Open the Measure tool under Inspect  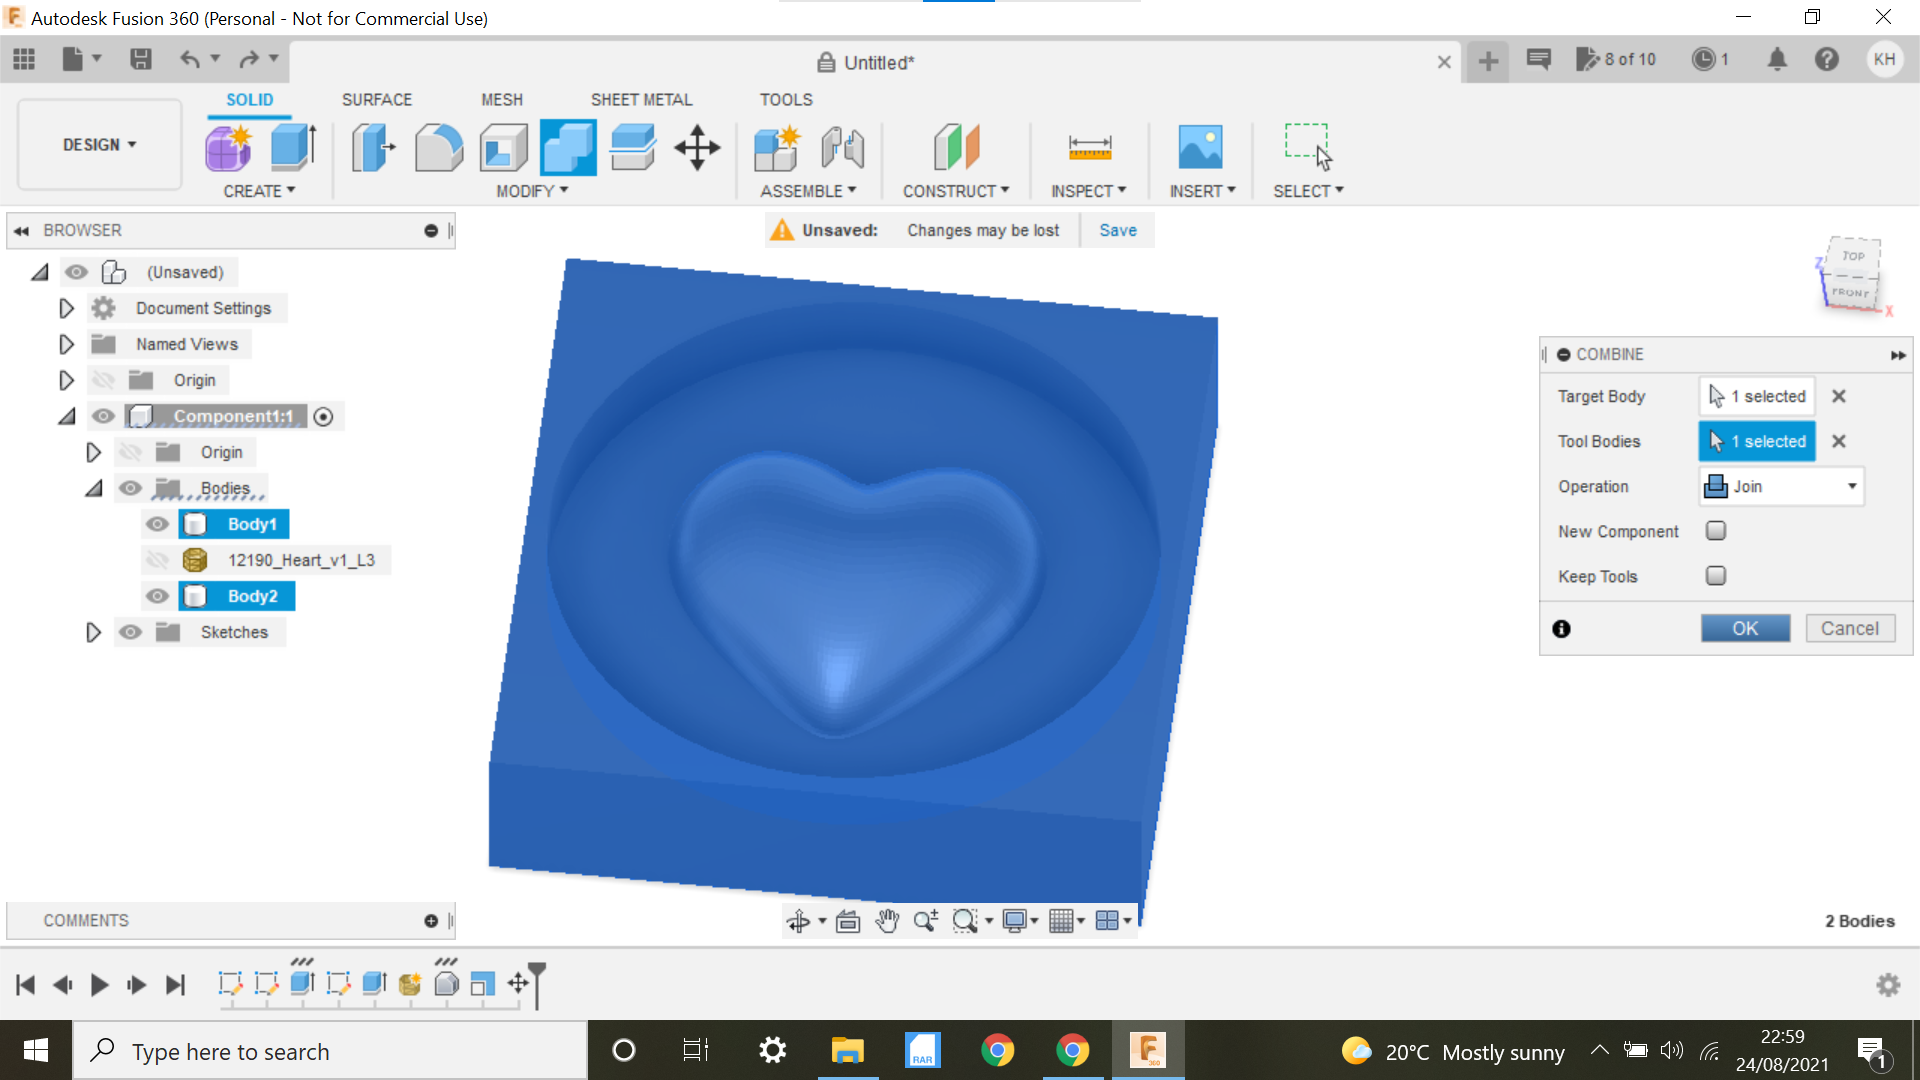point(1089,147)
